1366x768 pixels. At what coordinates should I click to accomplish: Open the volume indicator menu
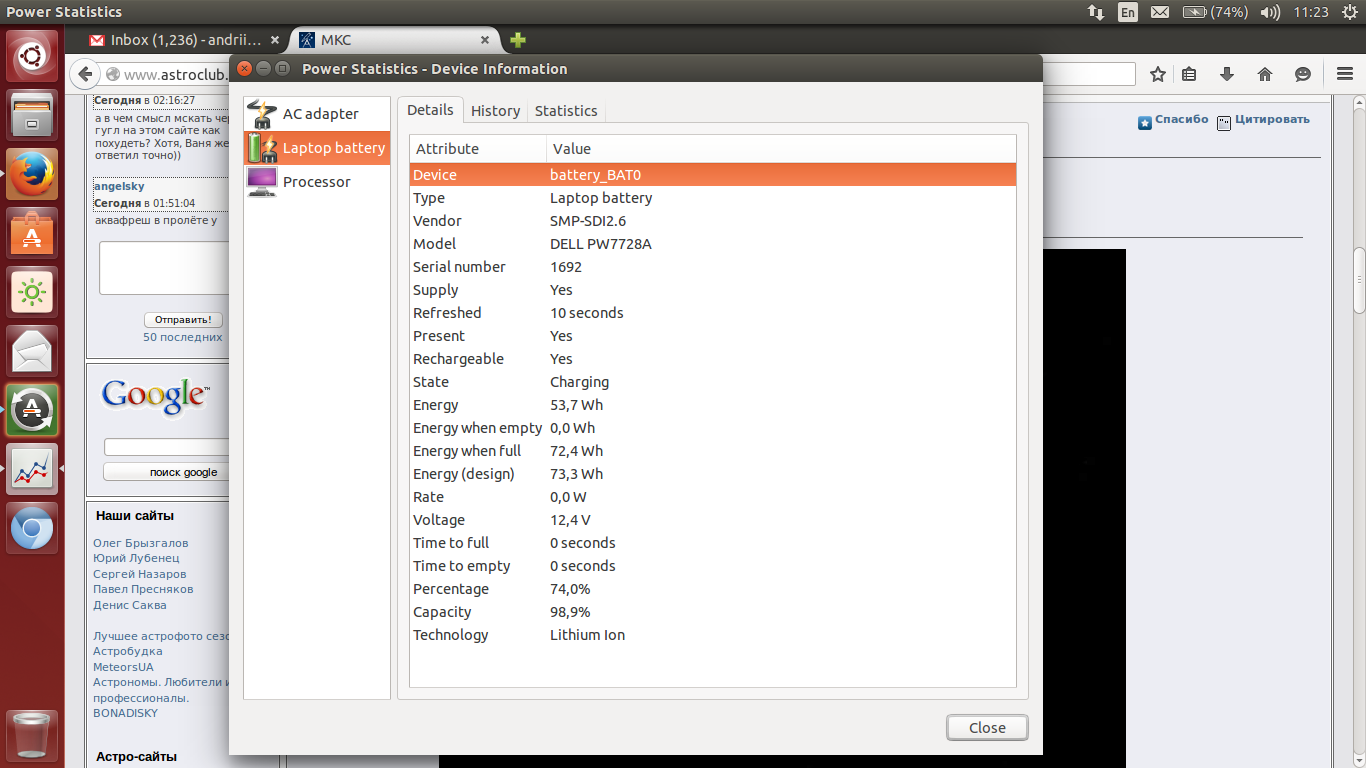pyautogui.click(x=1270, y=12)
